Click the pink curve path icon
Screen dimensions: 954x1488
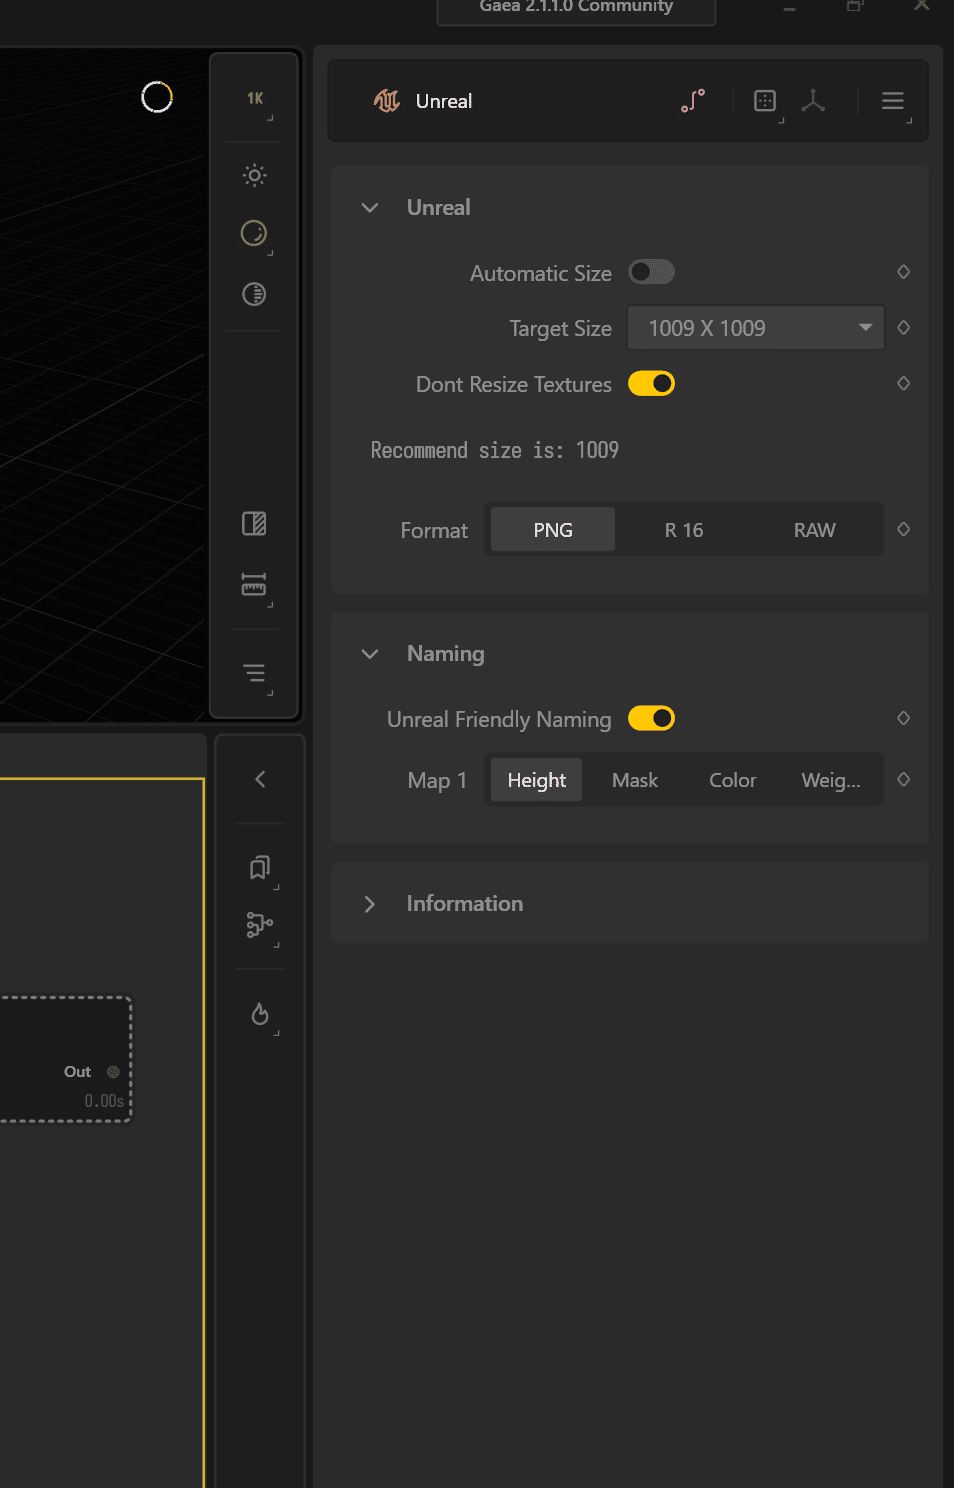click(693, 101)
